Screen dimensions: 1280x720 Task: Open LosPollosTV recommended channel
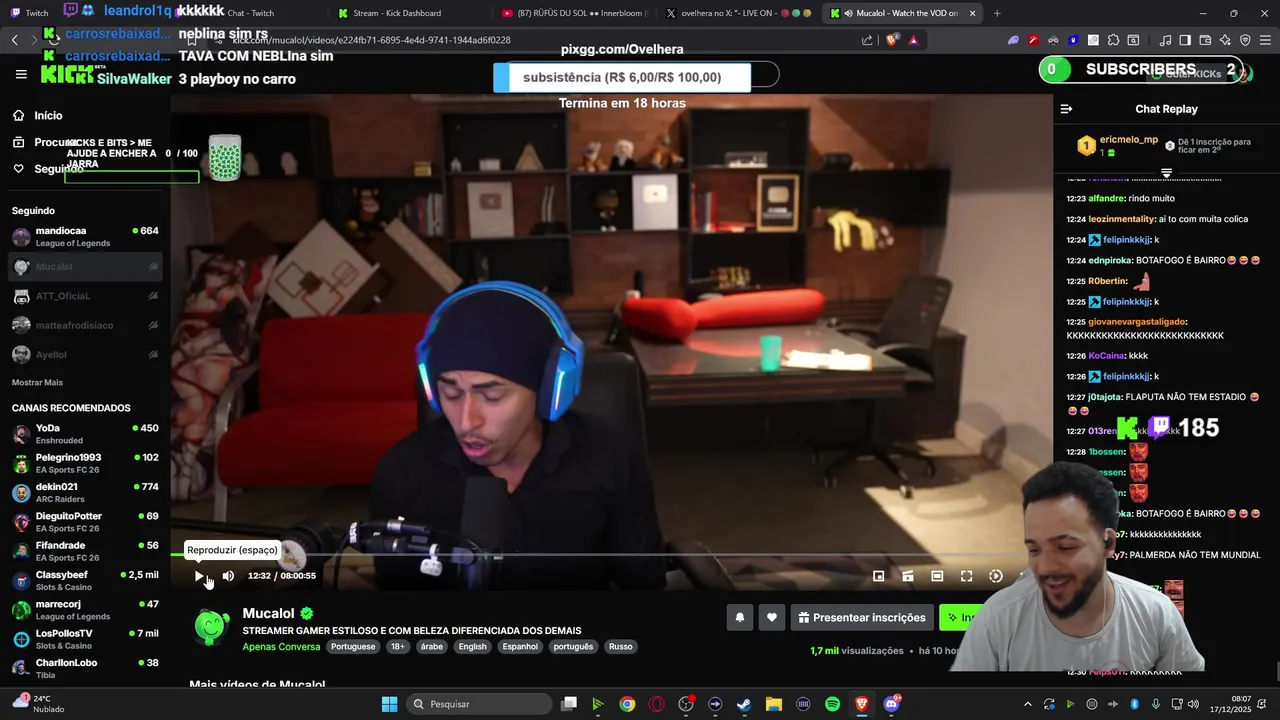85,640
